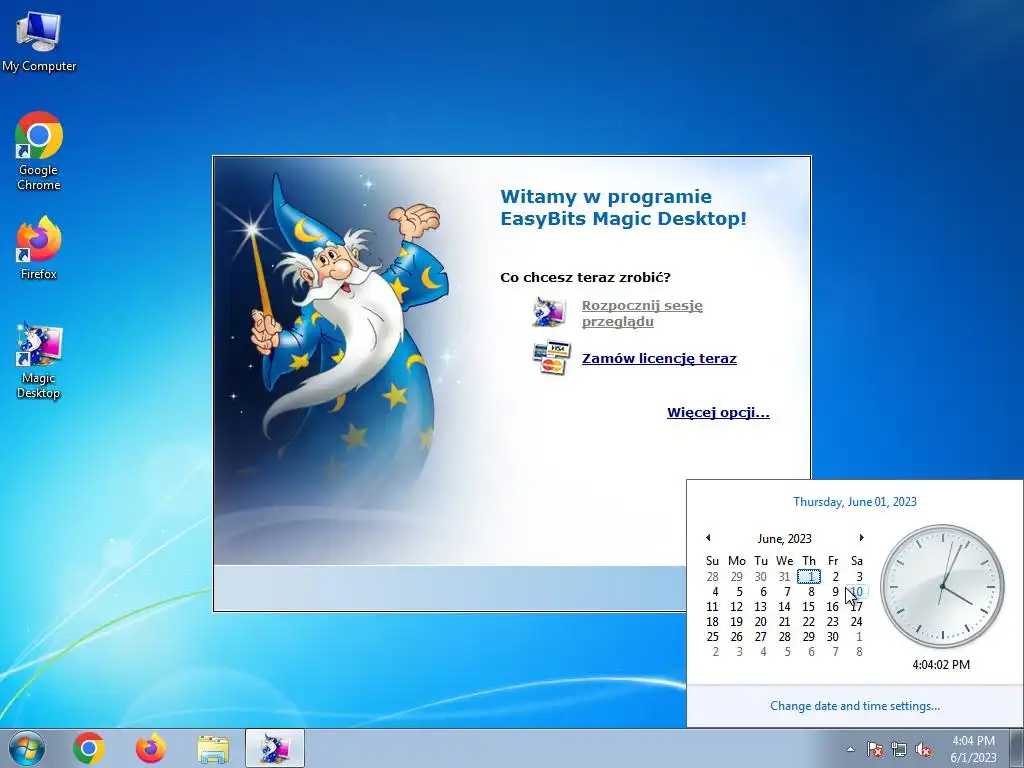Open network tray icon
The width and height of the screenshot is (1024, 768).
[x=899, y=749]
